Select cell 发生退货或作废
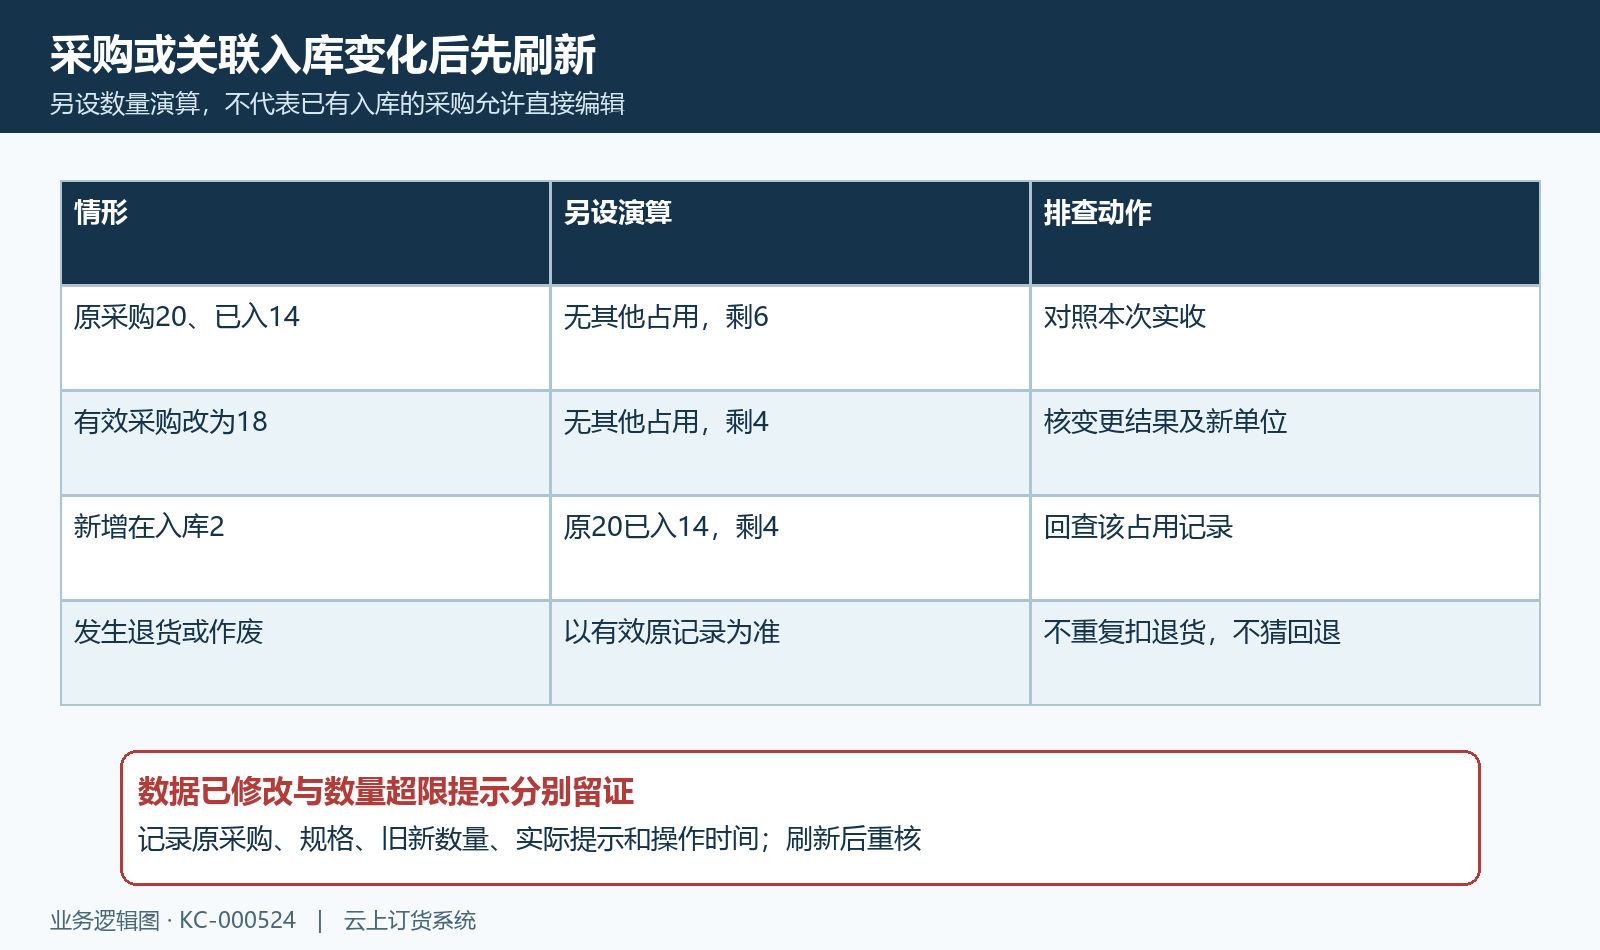The image size is (1600, 950). point(306,653)
